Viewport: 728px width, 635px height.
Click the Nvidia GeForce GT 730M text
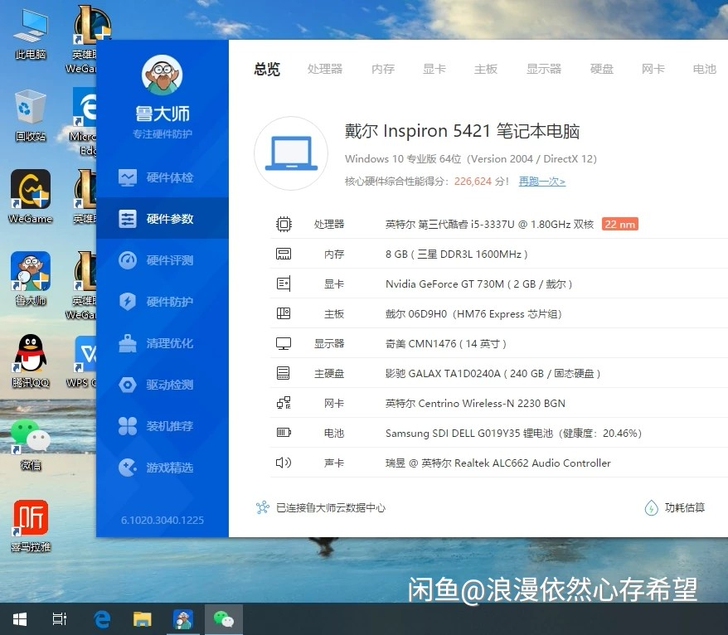click(479, 284)
